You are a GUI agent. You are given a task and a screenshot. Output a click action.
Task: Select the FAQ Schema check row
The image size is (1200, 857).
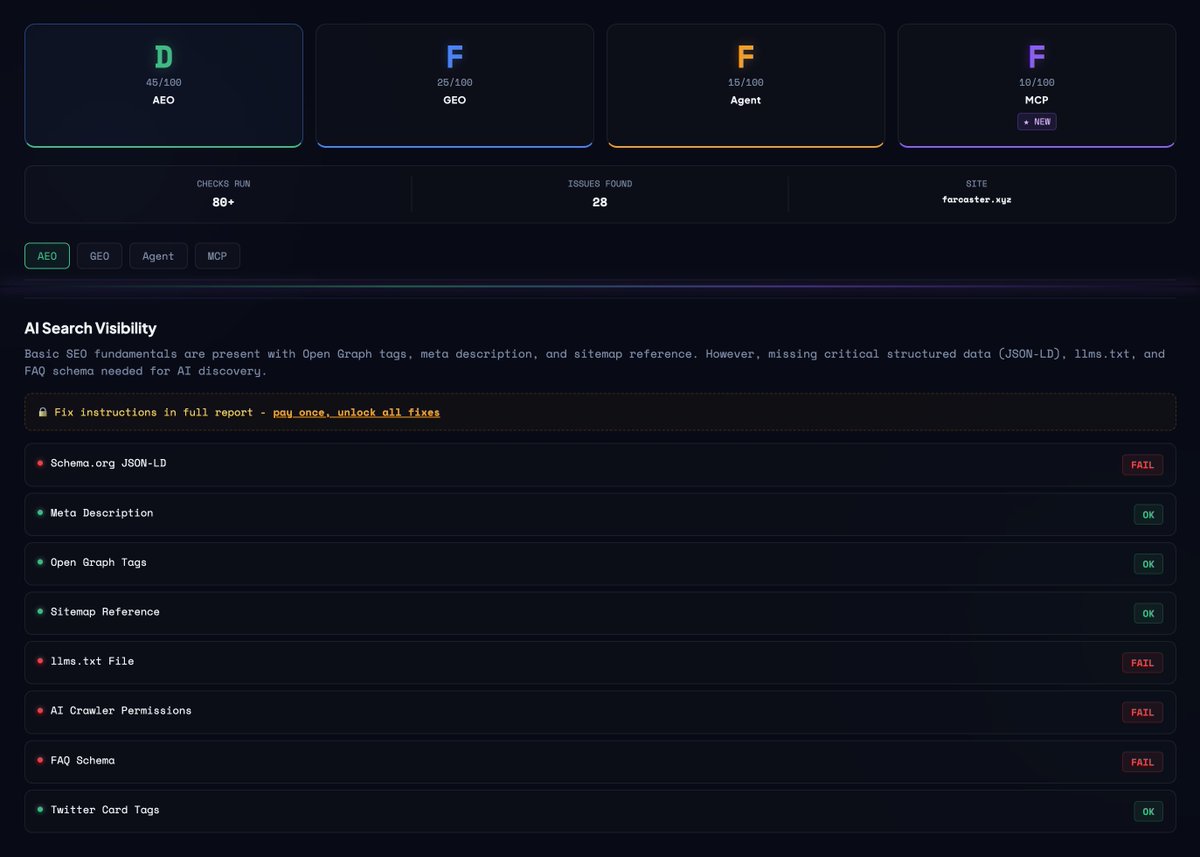pyautogui.click(x=600, y=762)
